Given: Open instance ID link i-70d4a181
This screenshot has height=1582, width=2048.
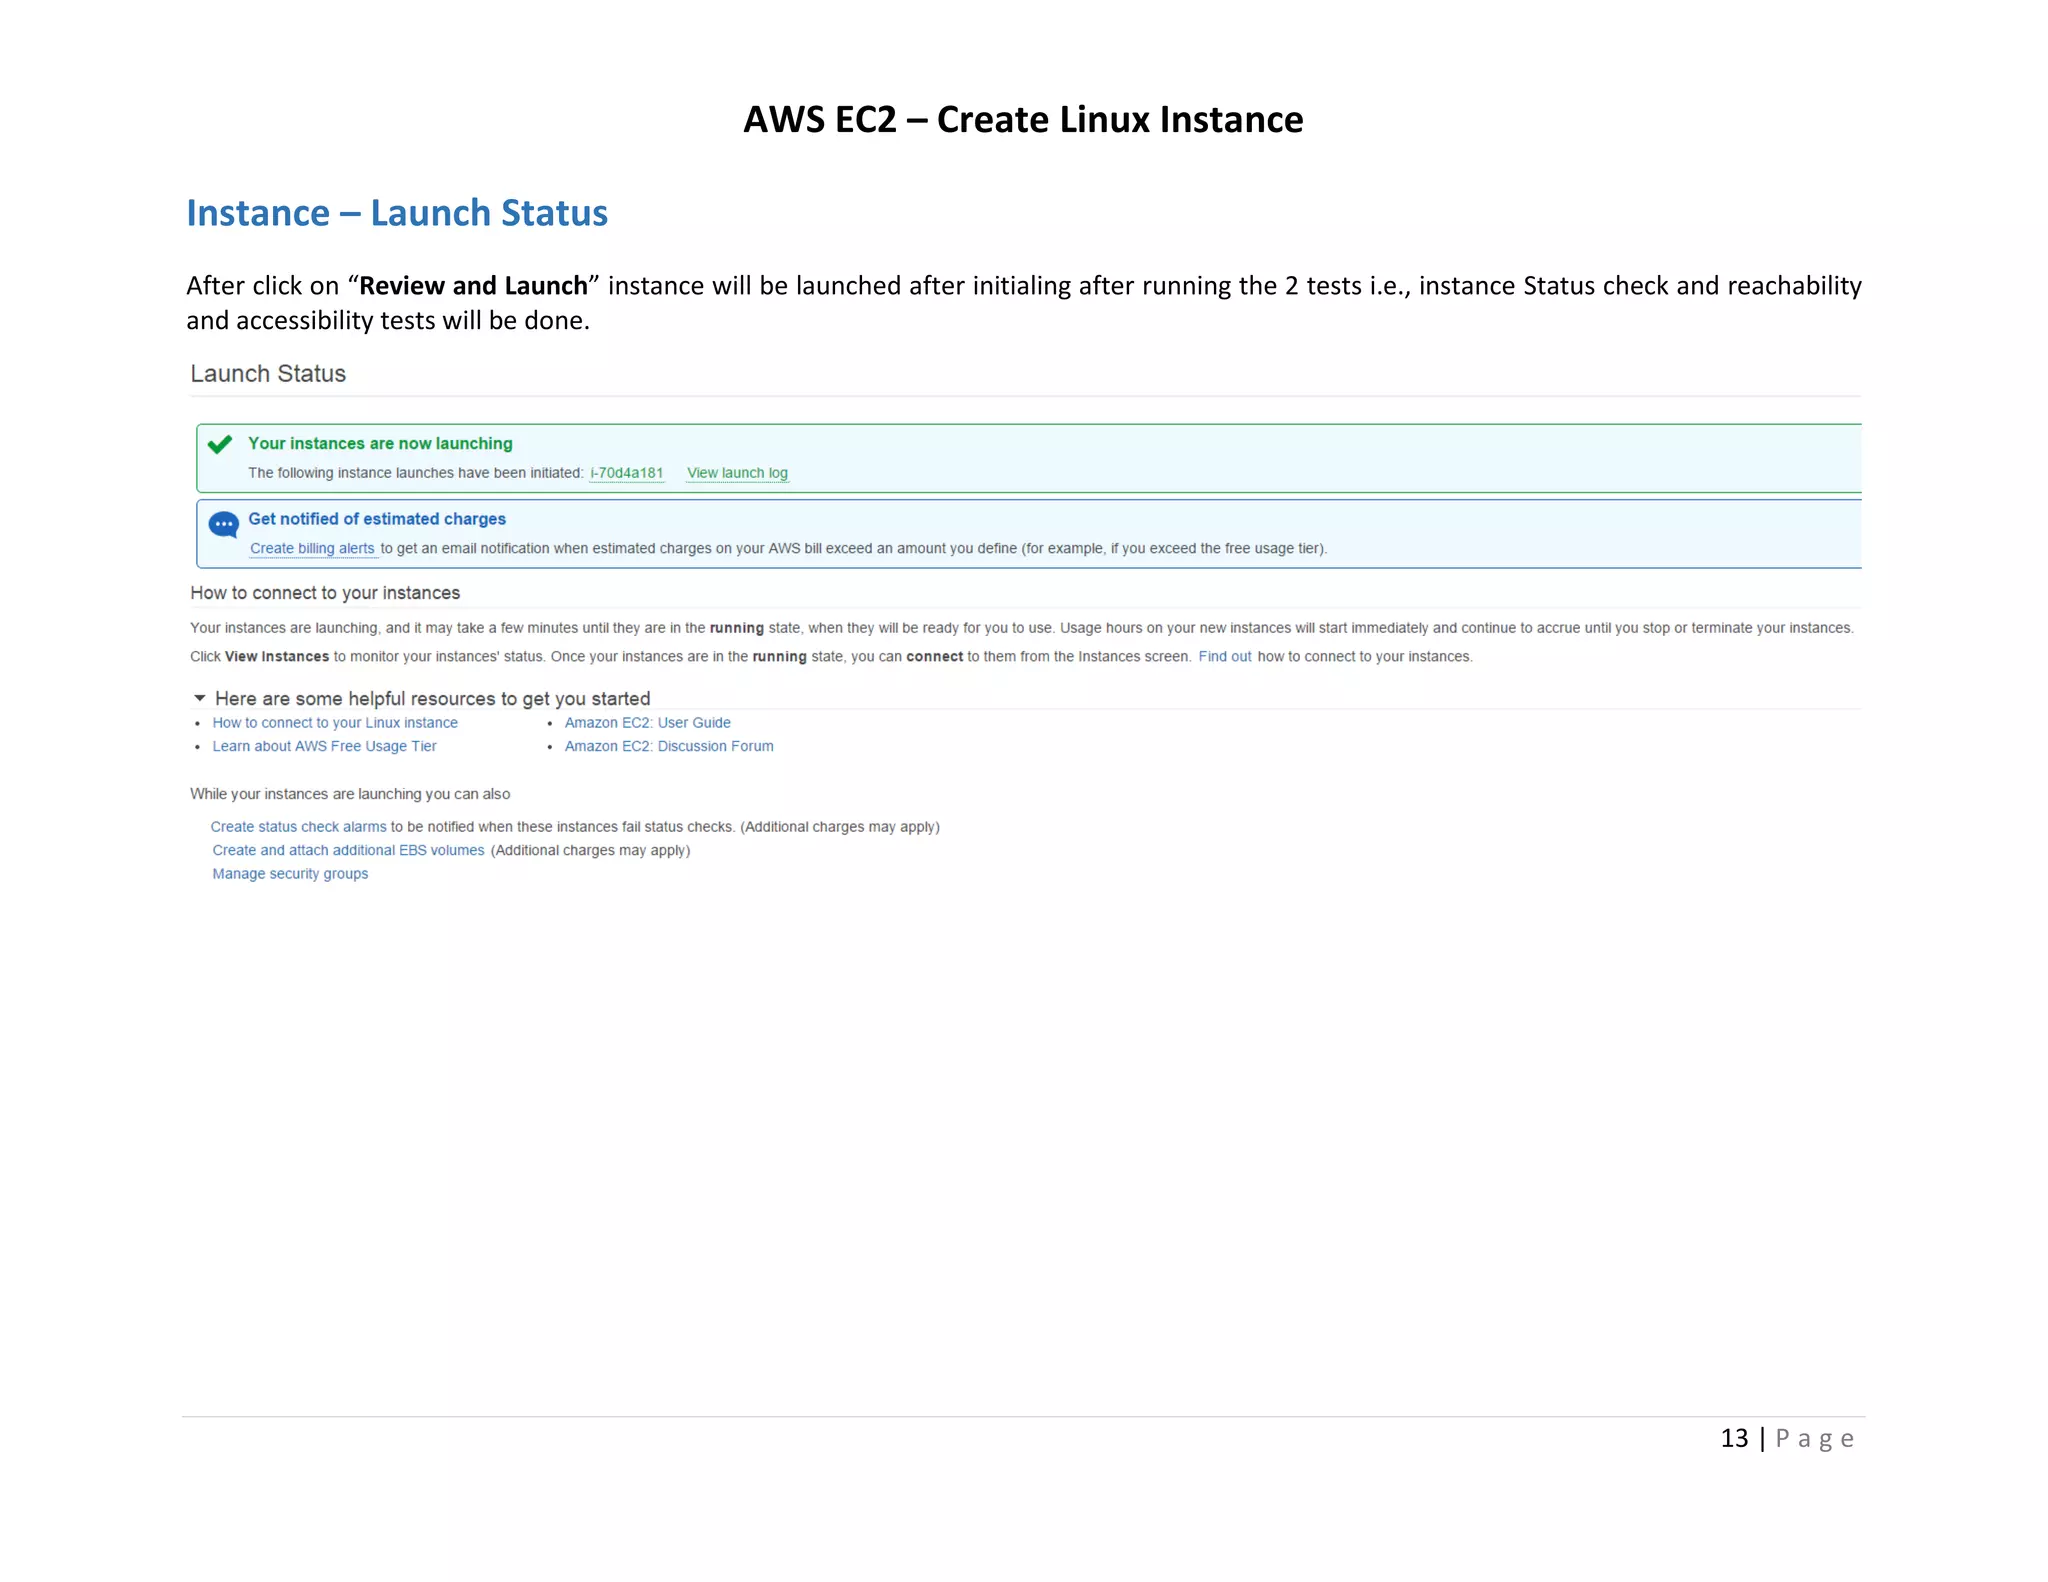Looking at the screenshot, I should pos(627,473).
